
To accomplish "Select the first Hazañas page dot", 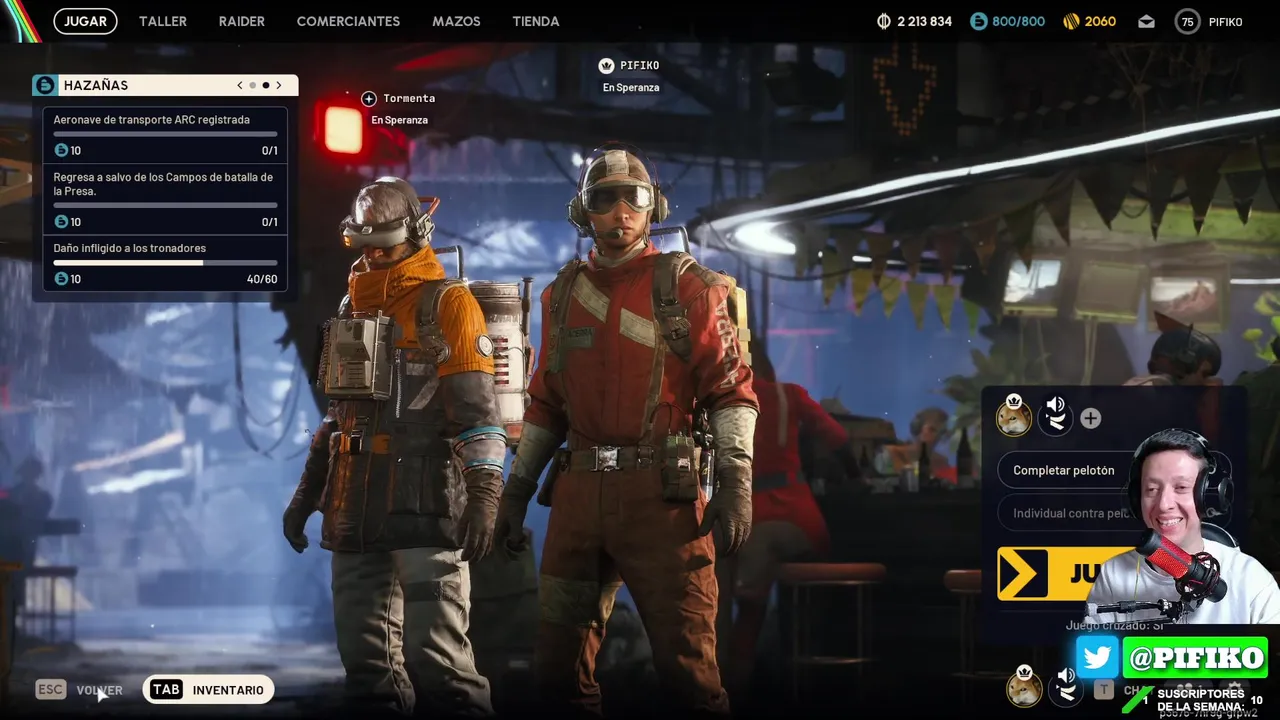I will [253, 85].
